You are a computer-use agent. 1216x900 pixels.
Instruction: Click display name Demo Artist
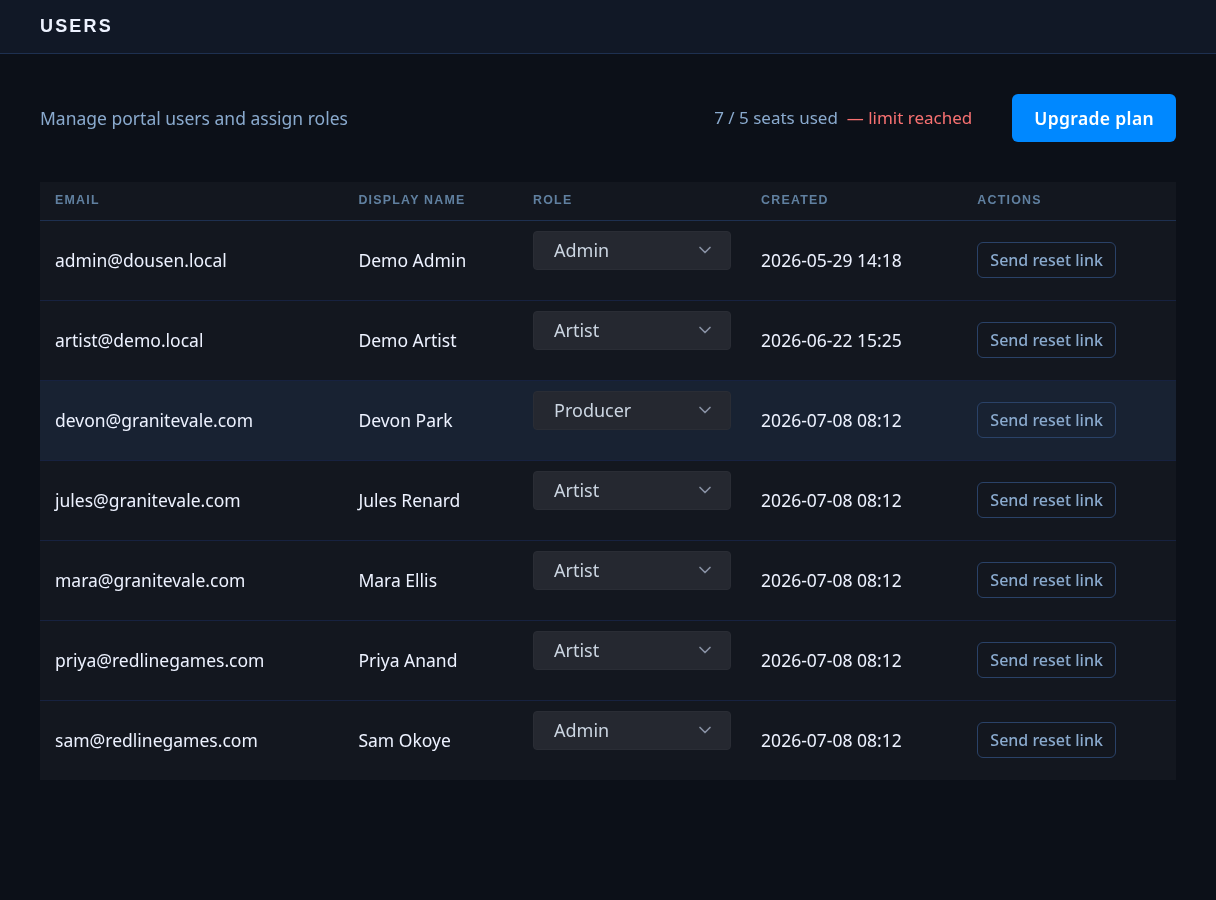coord(407,340)
